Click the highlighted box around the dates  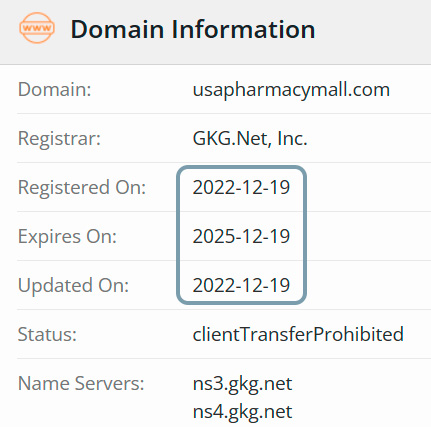click(x=241, y=235)
